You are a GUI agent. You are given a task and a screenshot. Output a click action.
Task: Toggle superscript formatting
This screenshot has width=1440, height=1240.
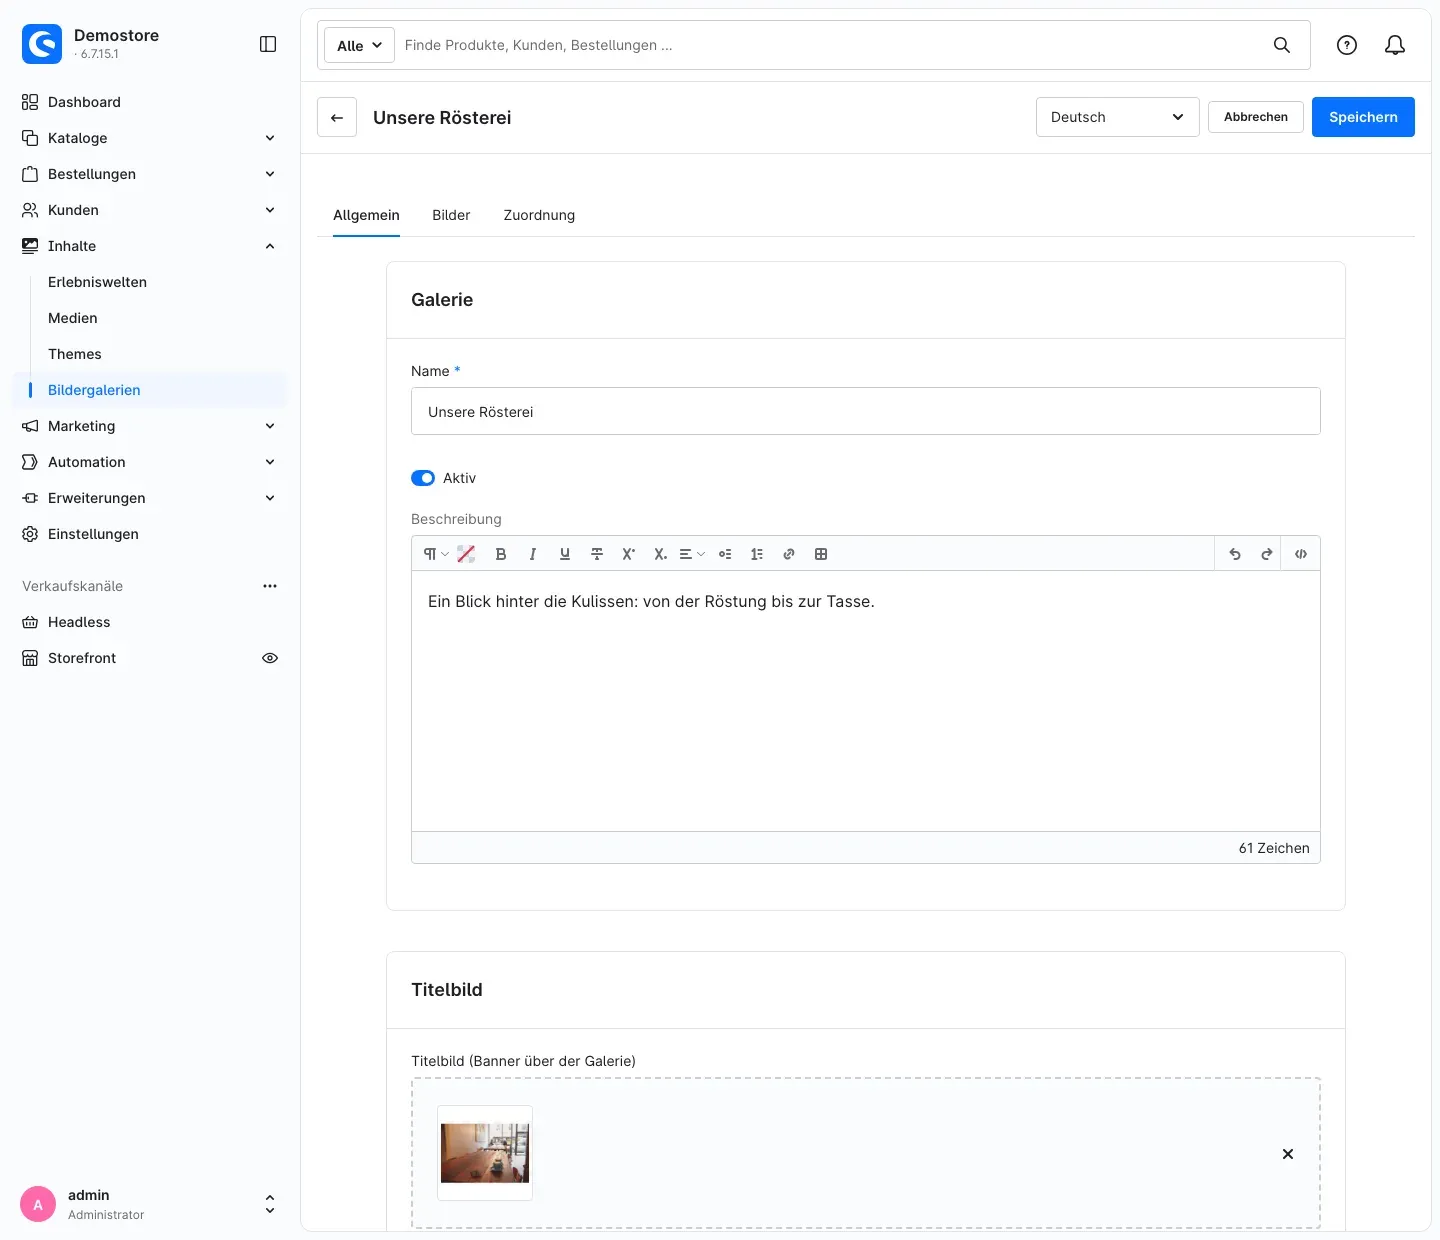coord(628,554)
